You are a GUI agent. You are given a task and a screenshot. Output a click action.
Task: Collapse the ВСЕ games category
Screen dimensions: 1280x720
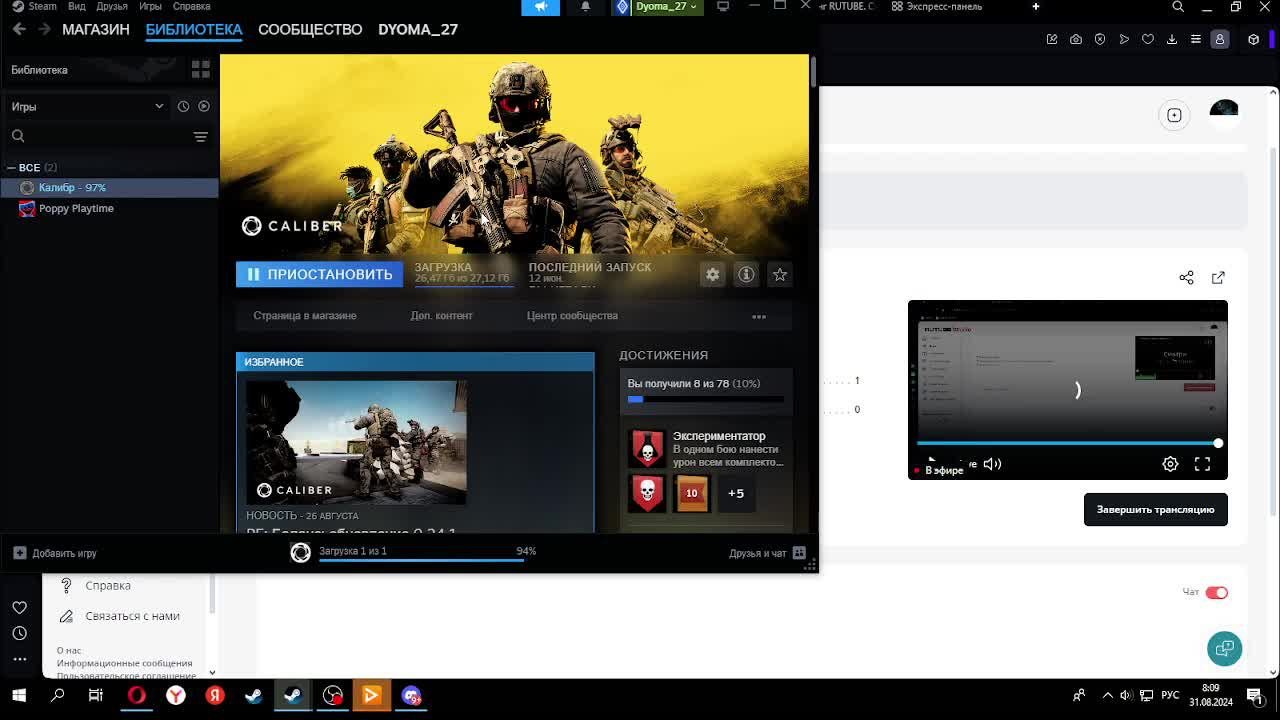click(x=11, y=167)
